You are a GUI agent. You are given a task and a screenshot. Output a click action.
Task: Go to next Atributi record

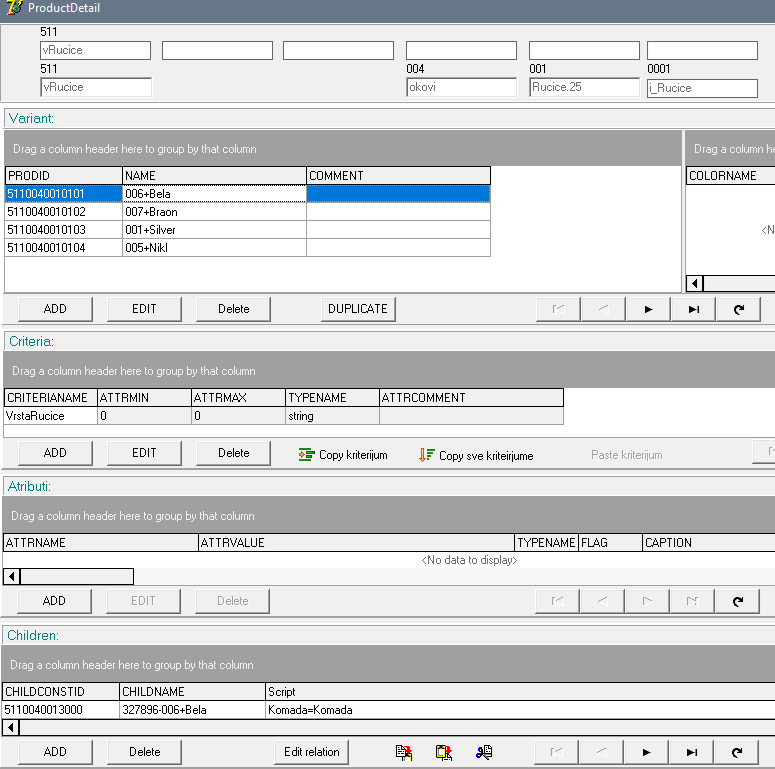tap(647, 601)
